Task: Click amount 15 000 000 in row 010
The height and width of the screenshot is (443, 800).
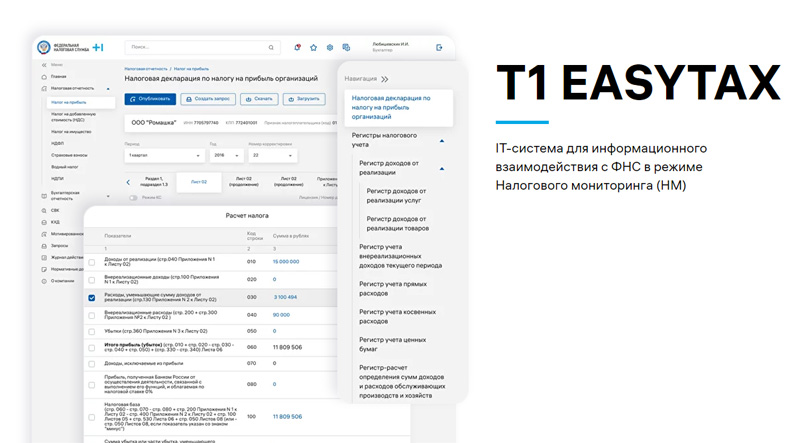Action: (286, 262)
